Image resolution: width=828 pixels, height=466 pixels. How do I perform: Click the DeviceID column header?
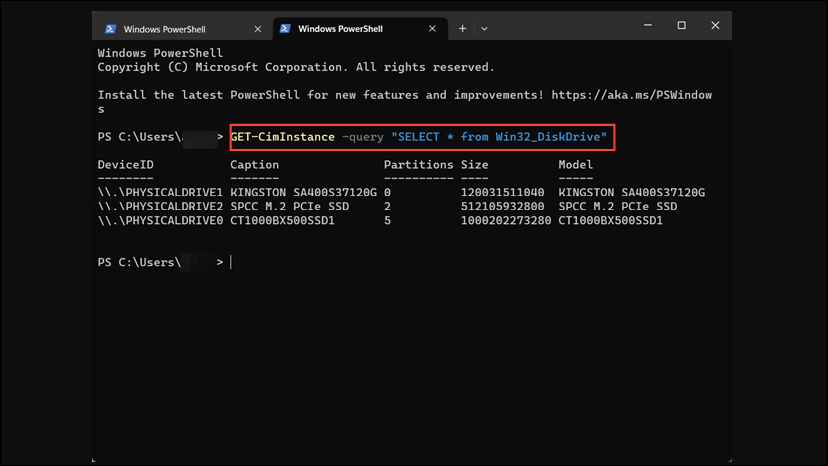(x=126, y=165)
